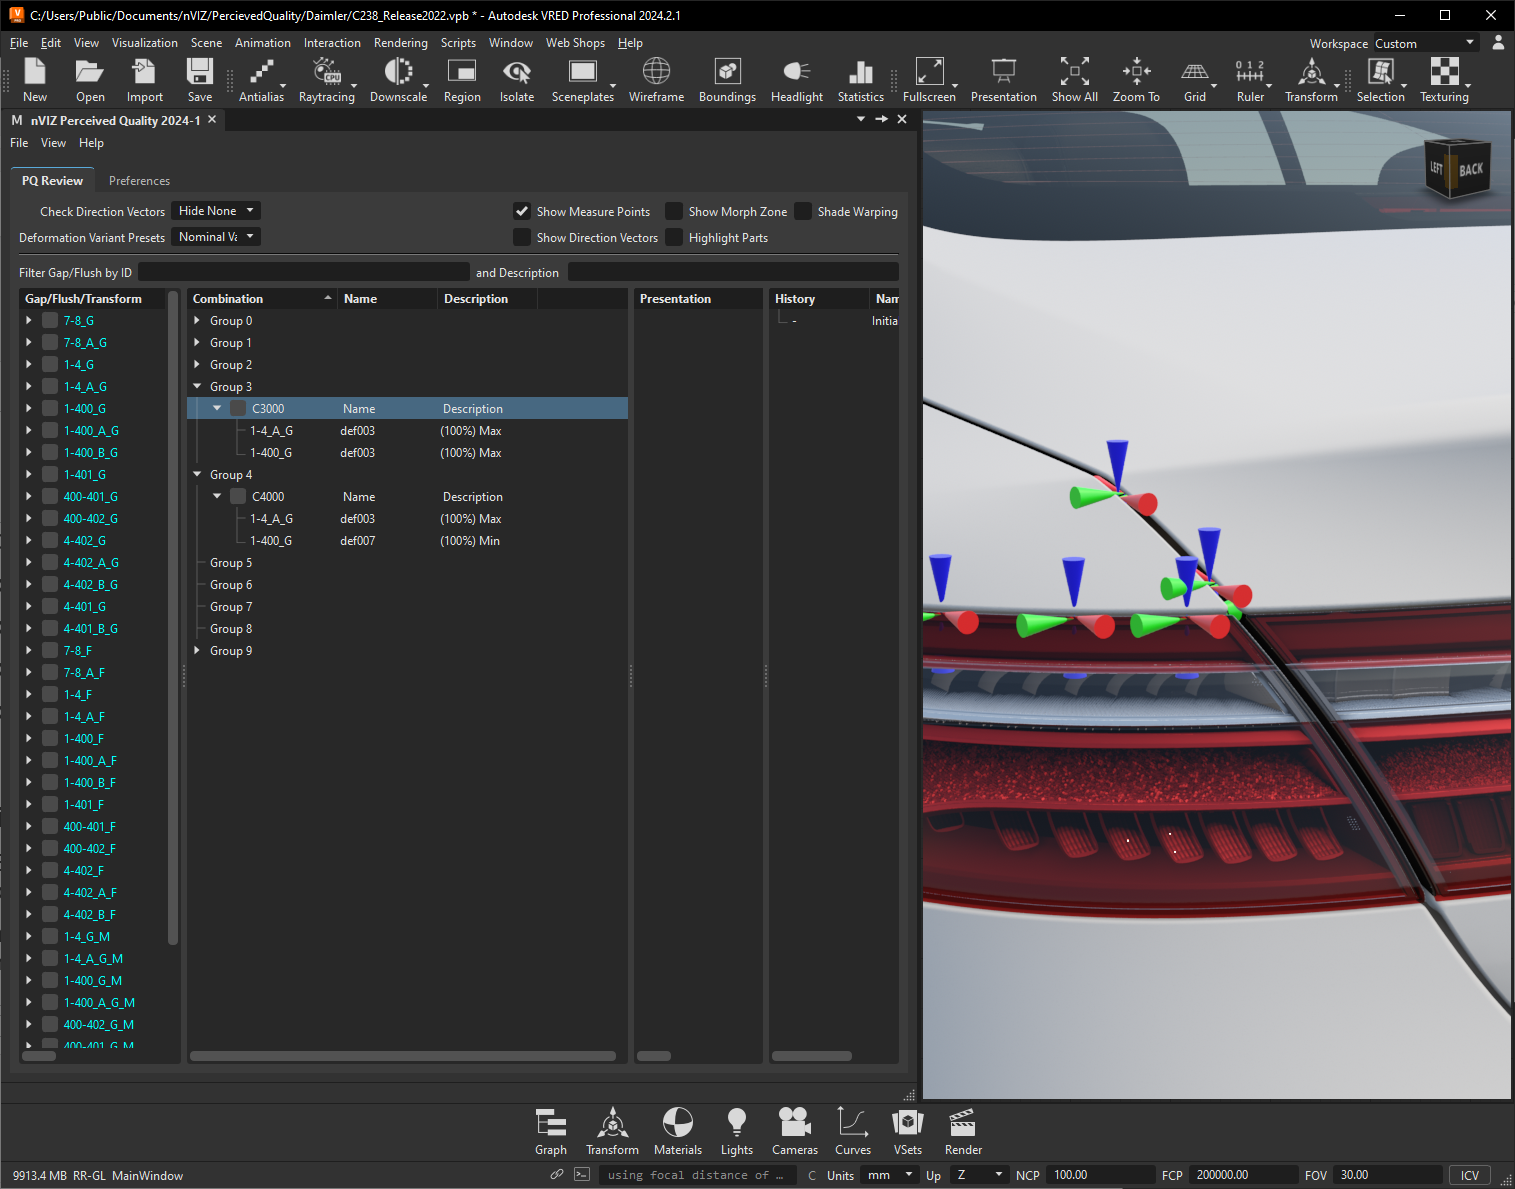Open the Visualization menu
Image resolution: width=1515 pixels, height=1189 pixels.
point(145,43)
